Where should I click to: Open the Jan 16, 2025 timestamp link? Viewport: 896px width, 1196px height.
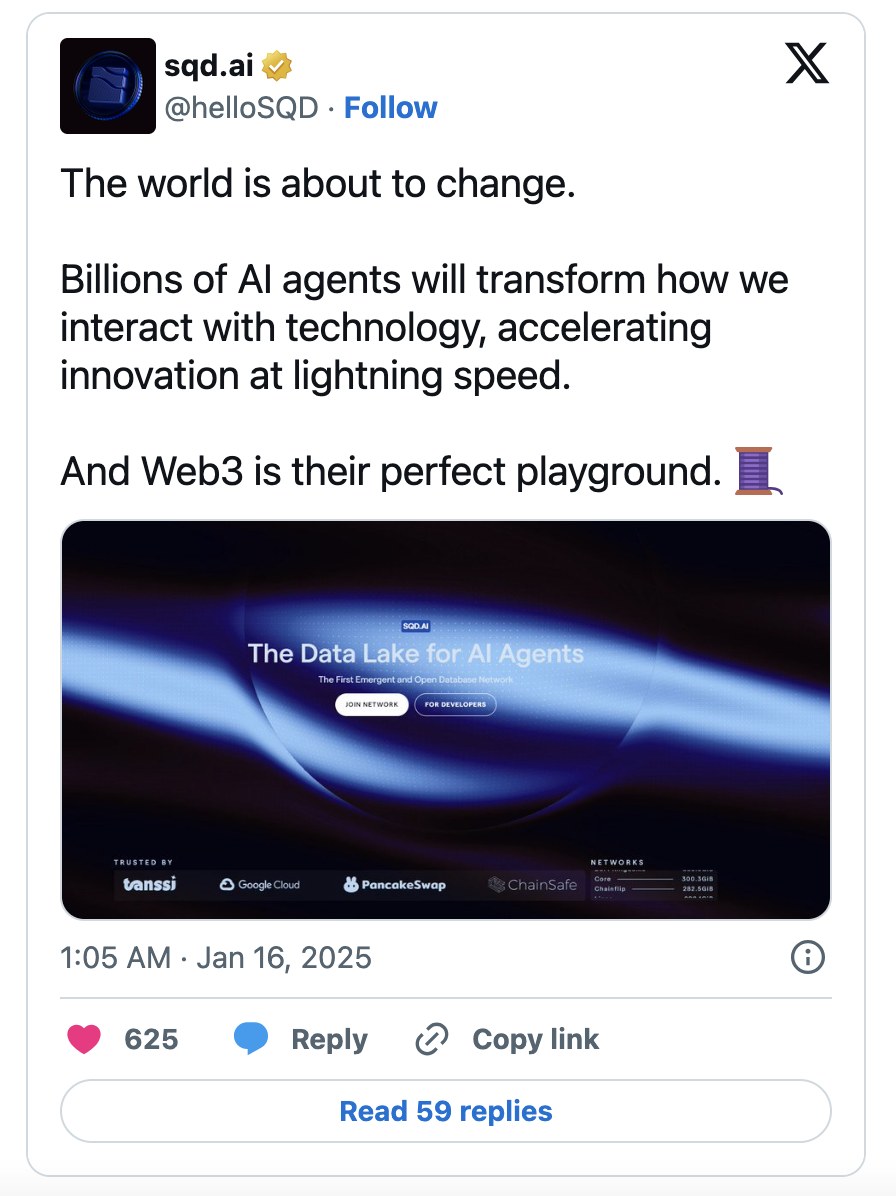pyautogui.click(x=216, y=958)
